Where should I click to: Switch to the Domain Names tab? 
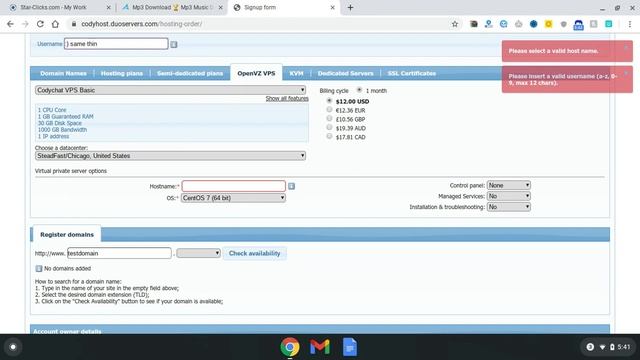[63, 73]
